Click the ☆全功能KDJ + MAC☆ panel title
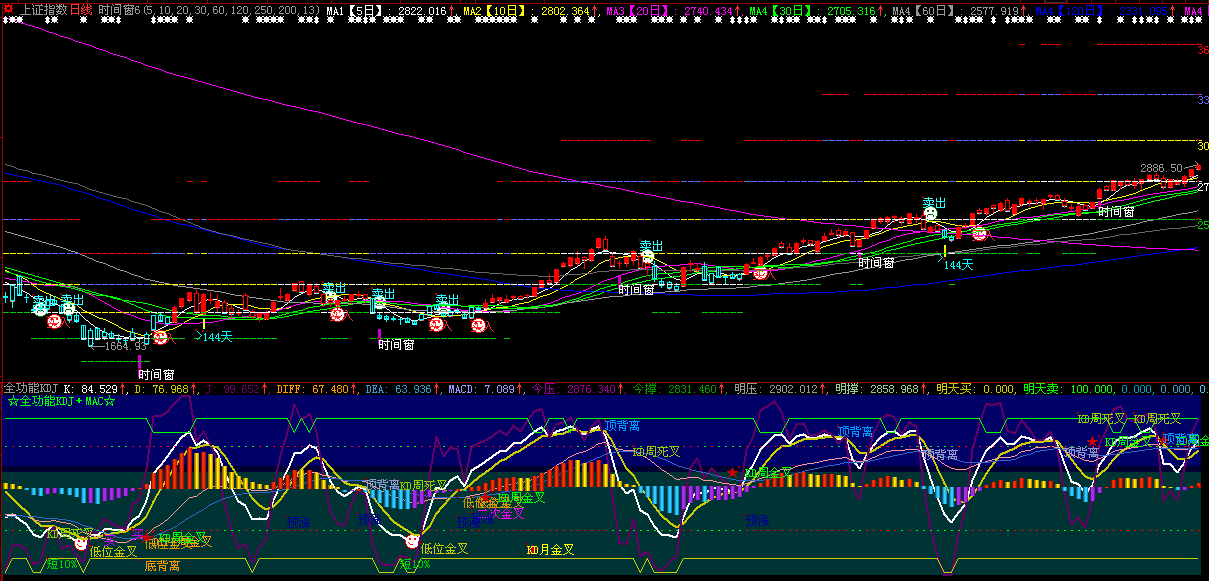This screenshot has width=1209, height=581. [62, 401]
